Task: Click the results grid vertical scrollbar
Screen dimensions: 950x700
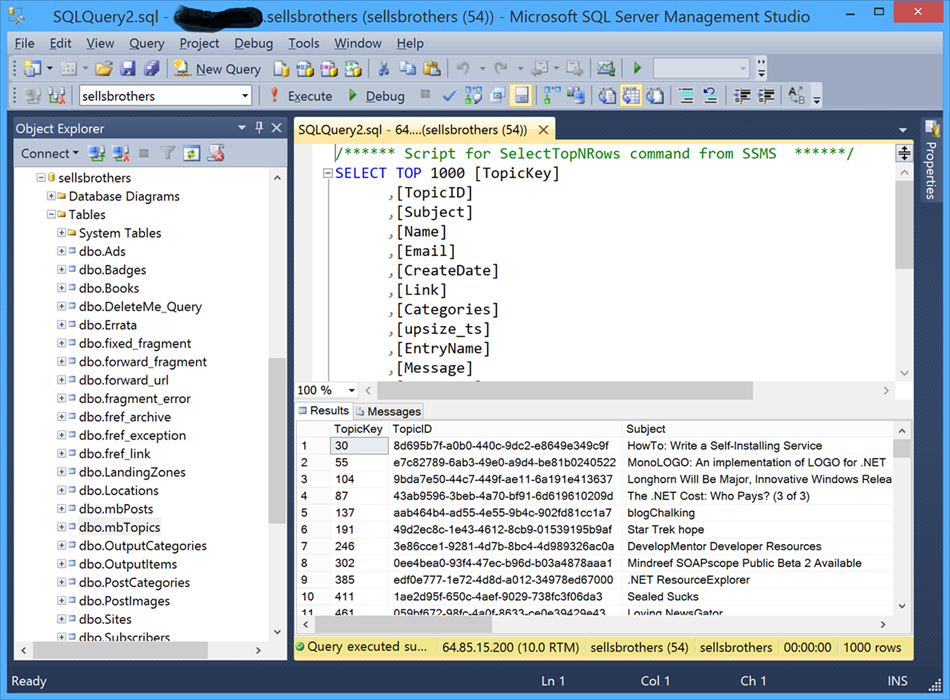Action: 902,518
